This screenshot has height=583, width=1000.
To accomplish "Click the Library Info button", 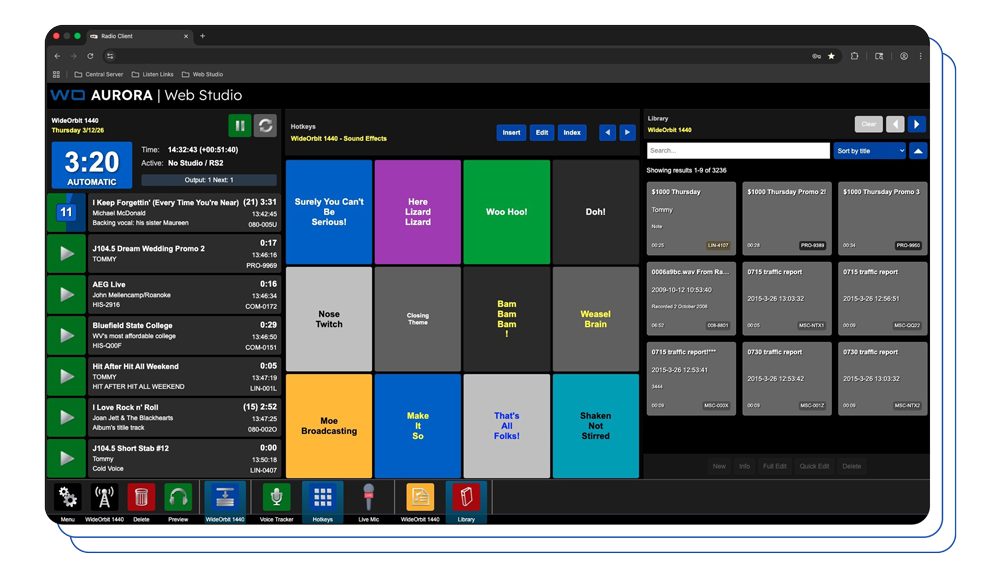I will 744,466.
